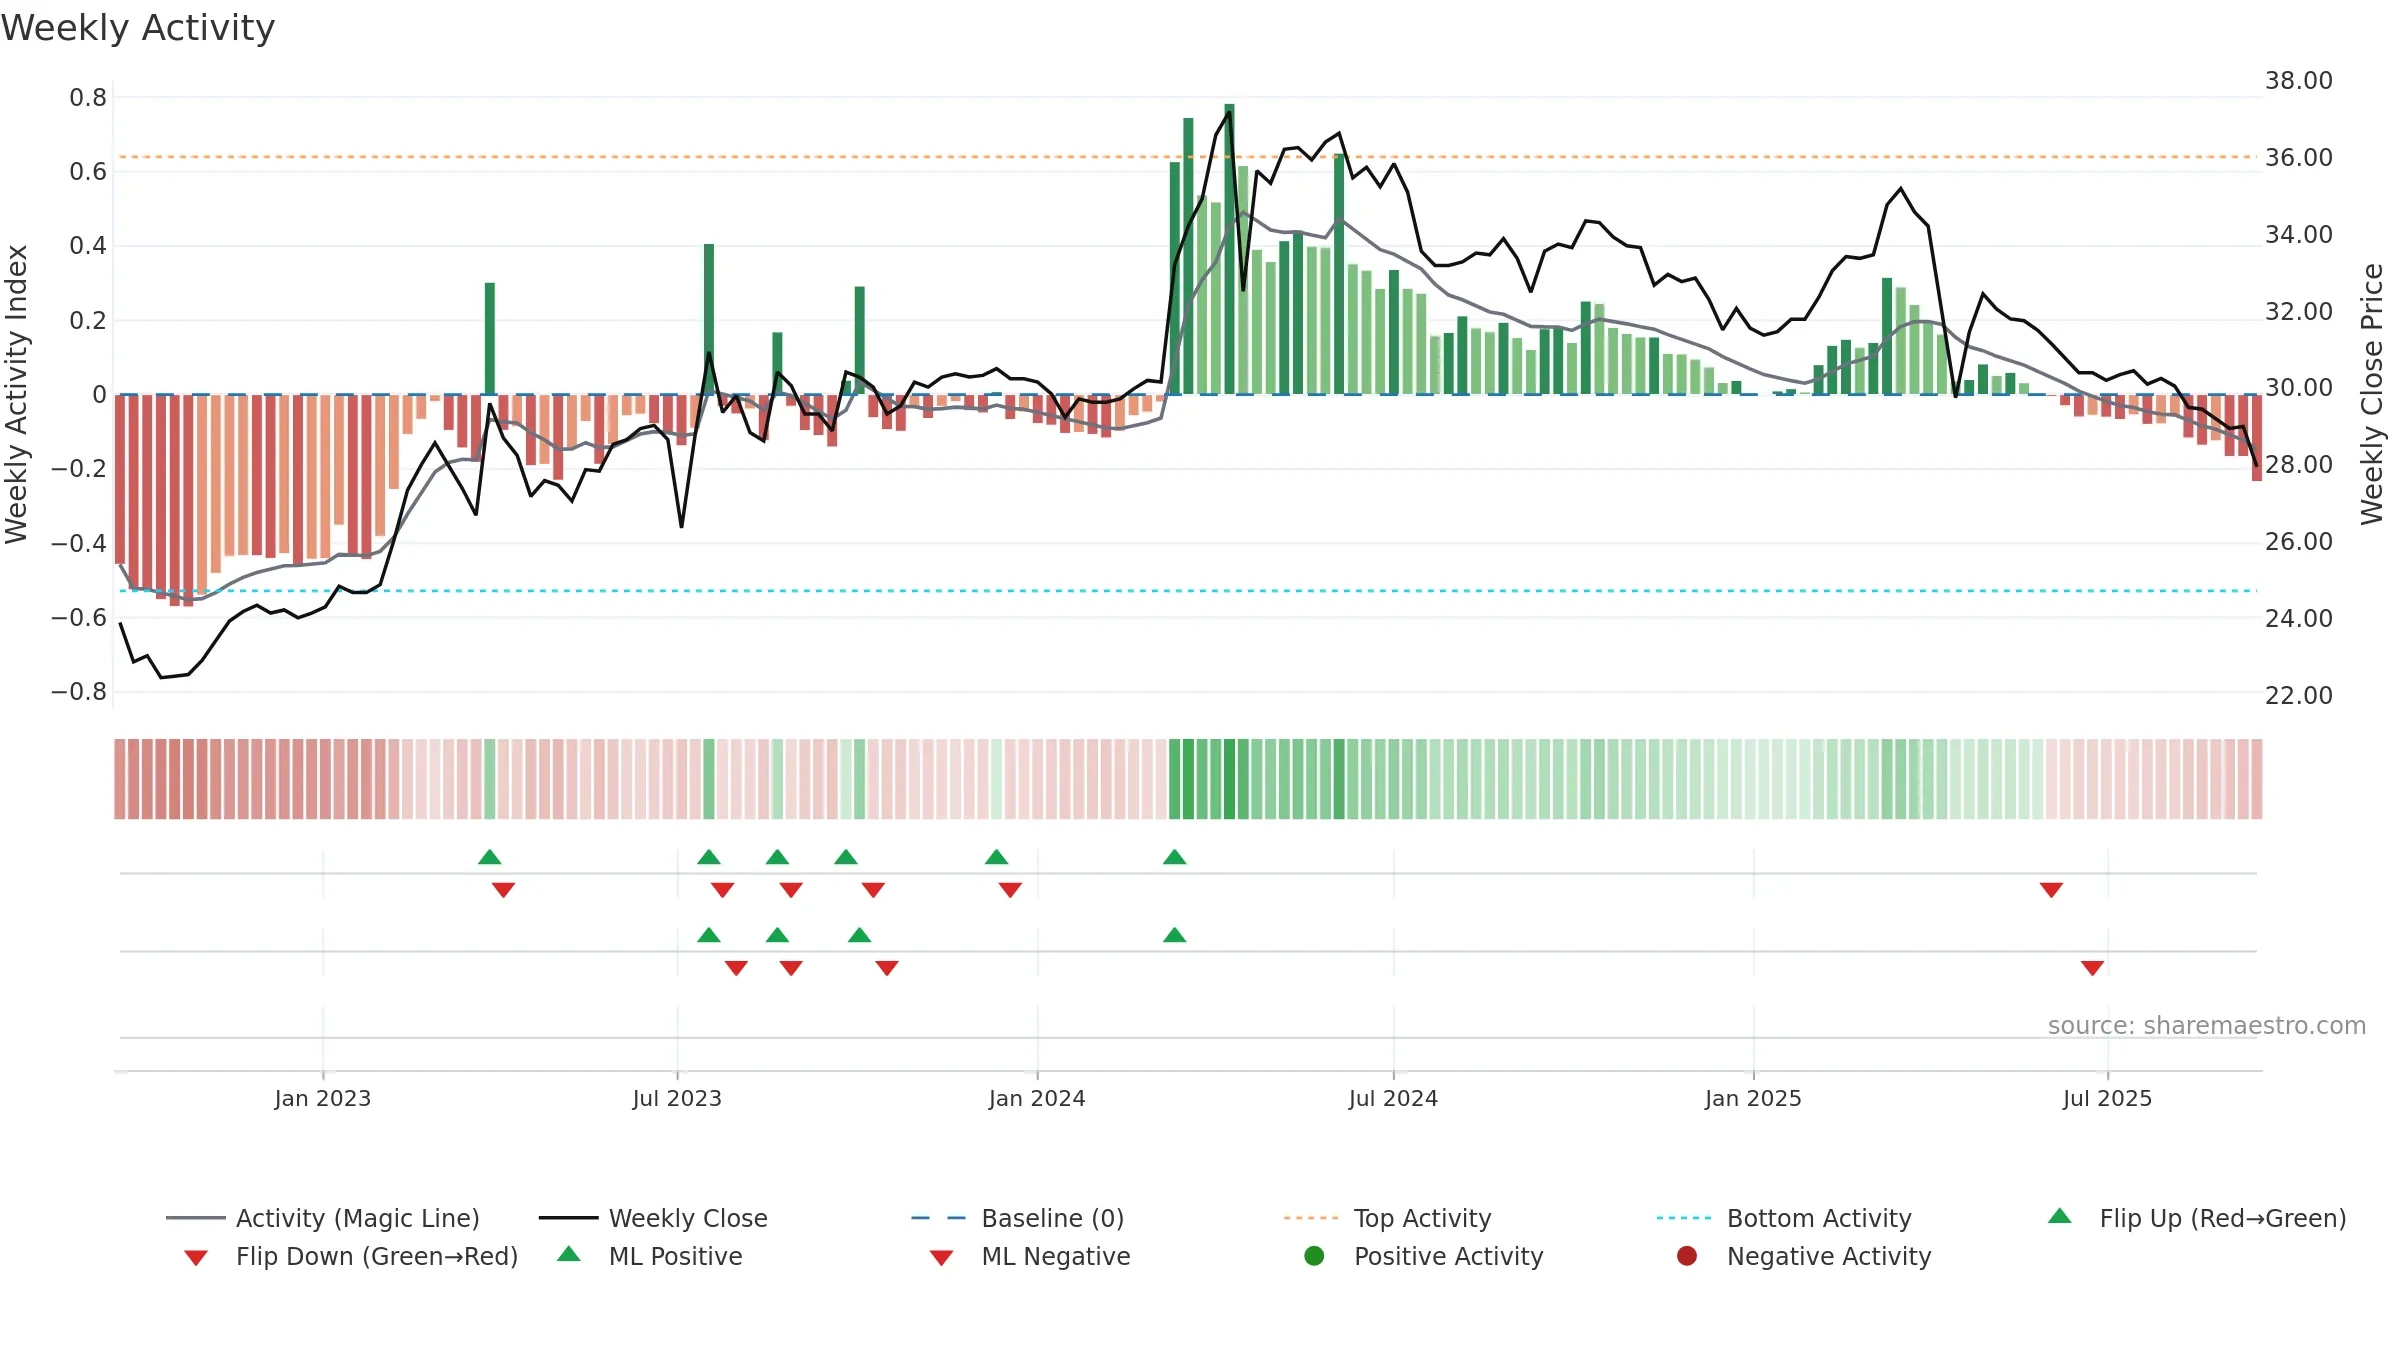This screenshot has width=2400, height=1350.
Task: Click the Activity Magic Line gray legend line
Action: (195, 1218)
